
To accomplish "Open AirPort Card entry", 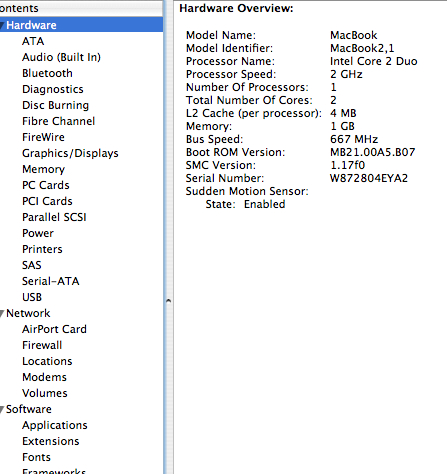I will click(x=54, y=329).
